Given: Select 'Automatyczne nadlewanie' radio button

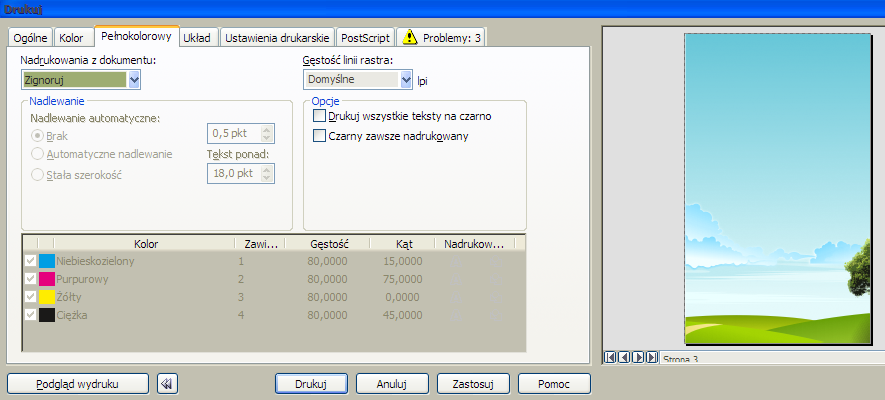Looking at the screenshot, I should point(38,154).
